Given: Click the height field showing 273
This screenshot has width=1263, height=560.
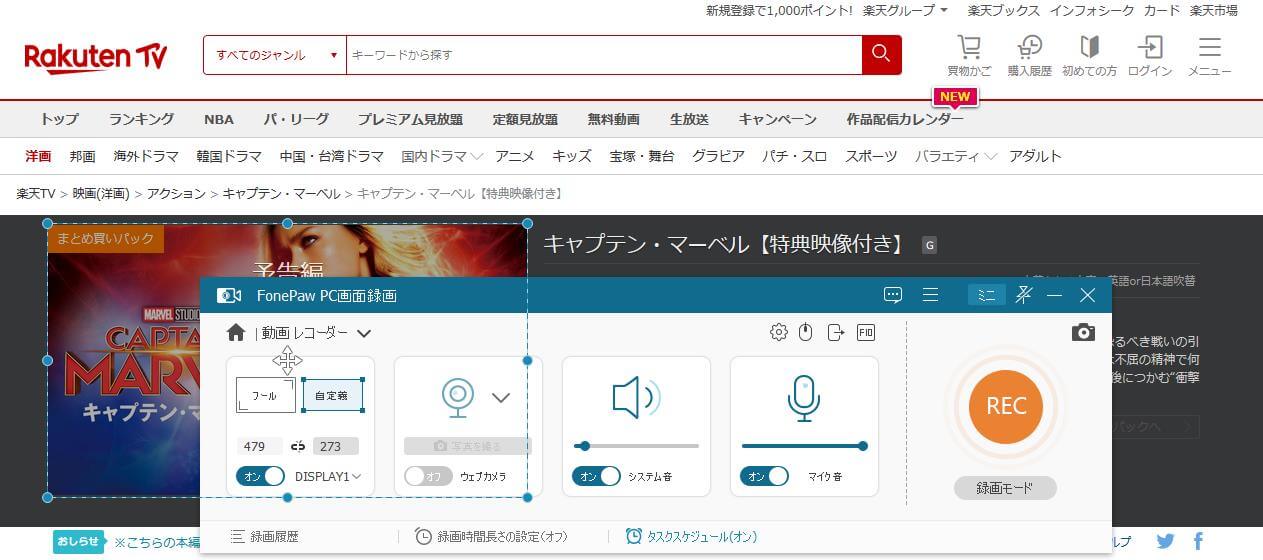Looking at the screenshot, I should pyautogui.click(x=336, y=446).
